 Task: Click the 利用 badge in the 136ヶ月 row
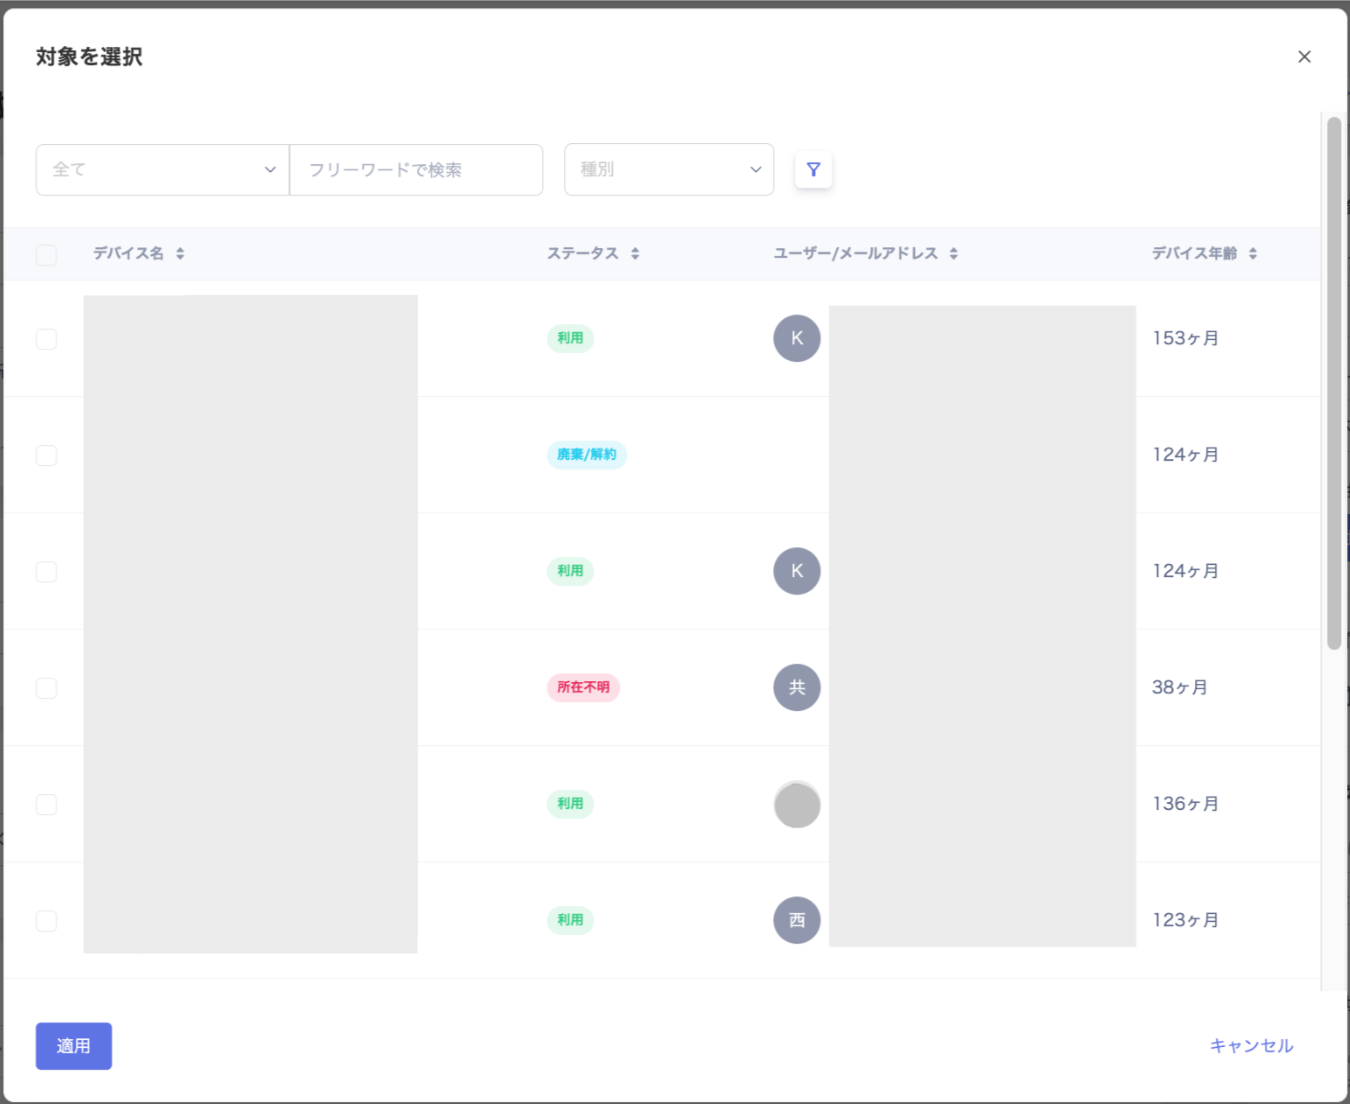[570, 804]
